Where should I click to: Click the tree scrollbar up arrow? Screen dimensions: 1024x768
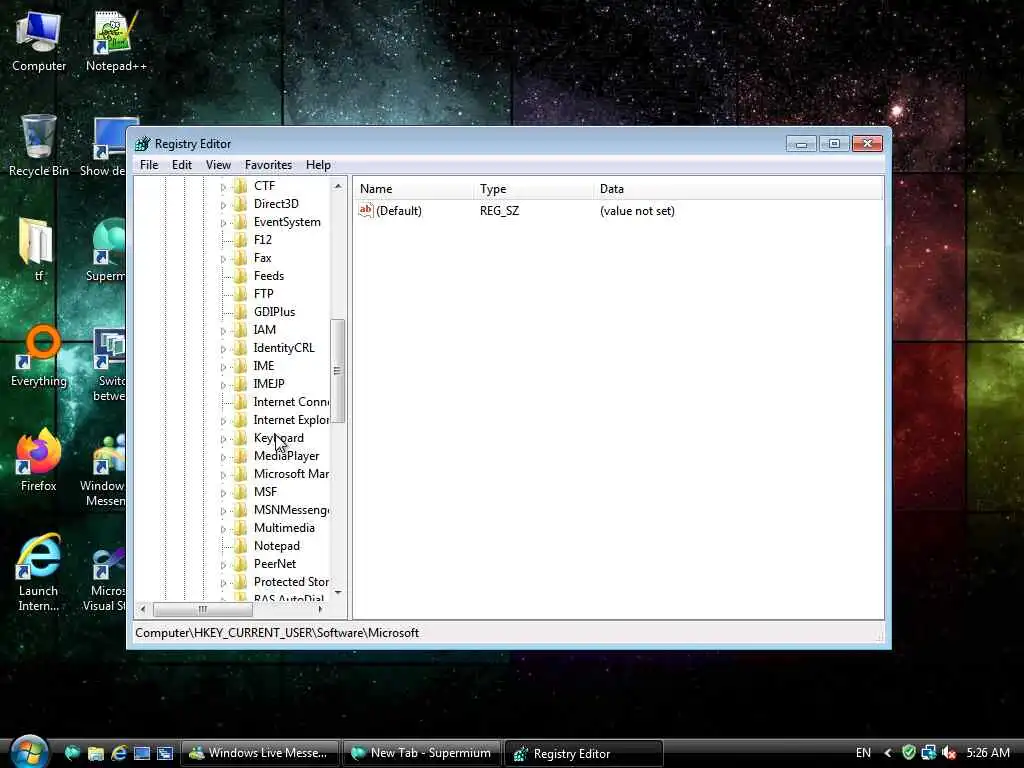point(338,186)
